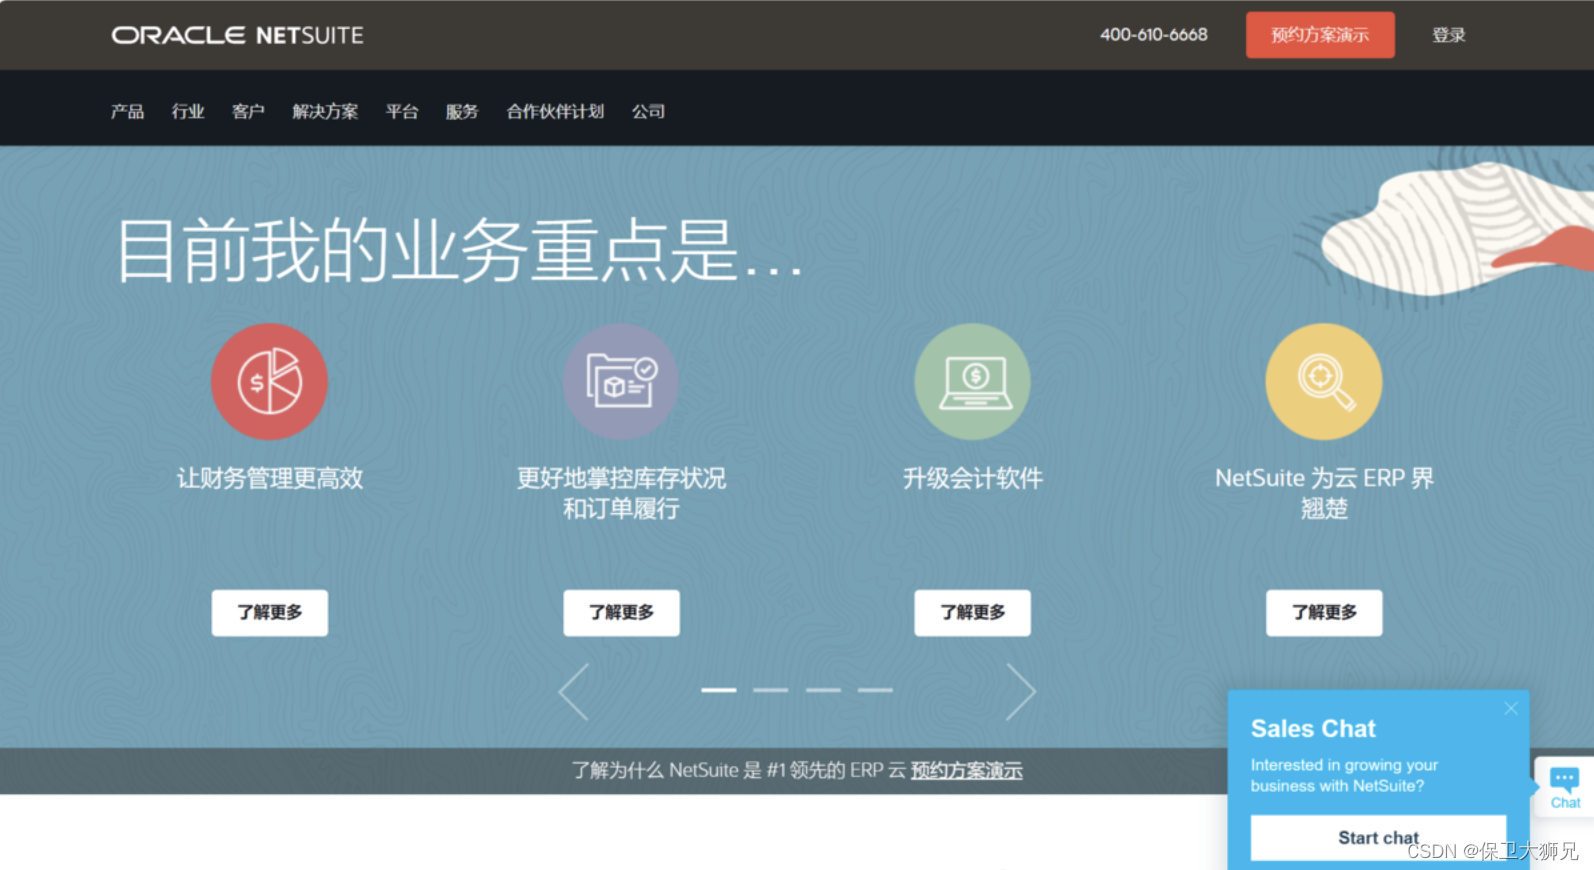Click 了解更多 under NetSuite 为云 ERP
The image size is (1594, 870).
click(x=1324, y=612)
